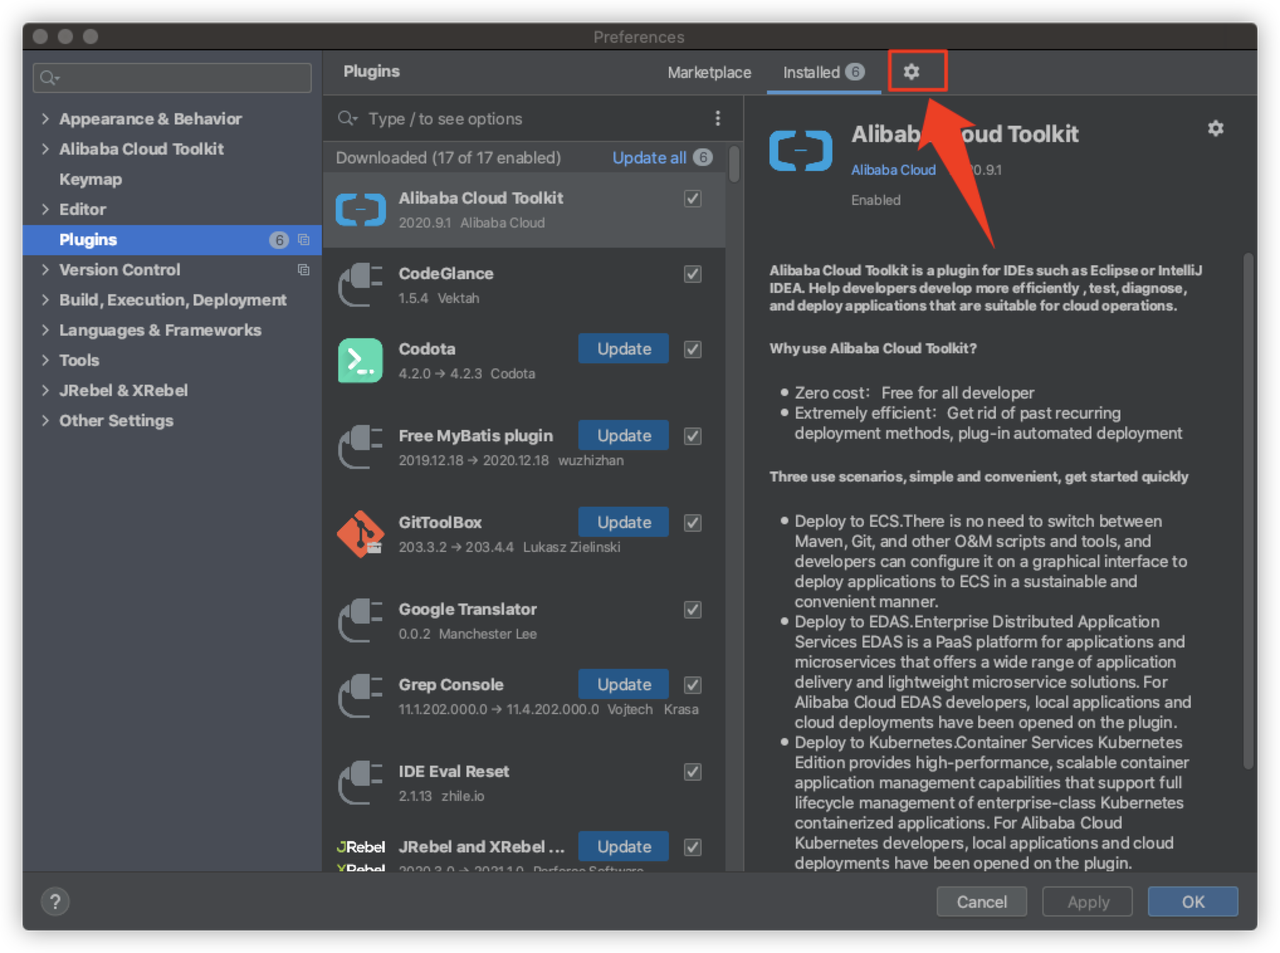Click the project-level icon on Version Control row

(x=303, y=270)
